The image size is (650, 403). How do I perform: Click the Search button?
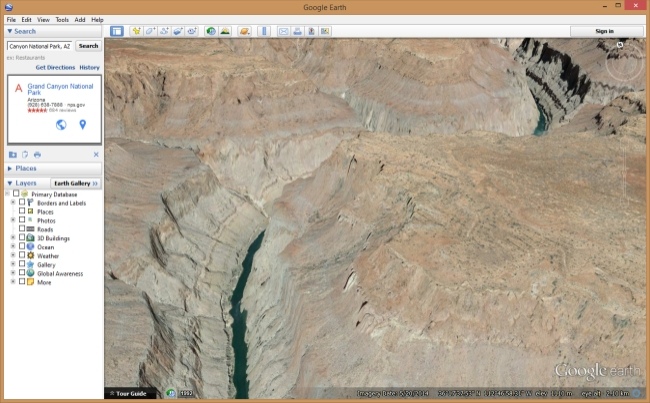pos(88,46)
